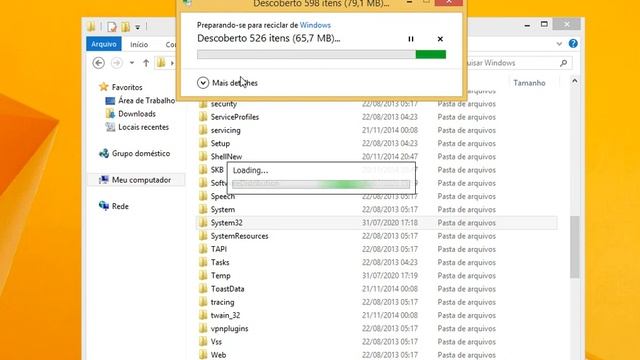Image resolution: width=640 pixels, height=360 pixels.
Task: Maximize the Explorer window
Action: [544, 24]
